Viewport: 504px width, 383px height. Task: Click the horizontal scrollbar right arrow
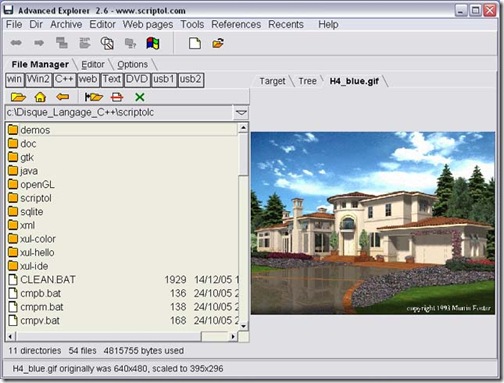233,337
